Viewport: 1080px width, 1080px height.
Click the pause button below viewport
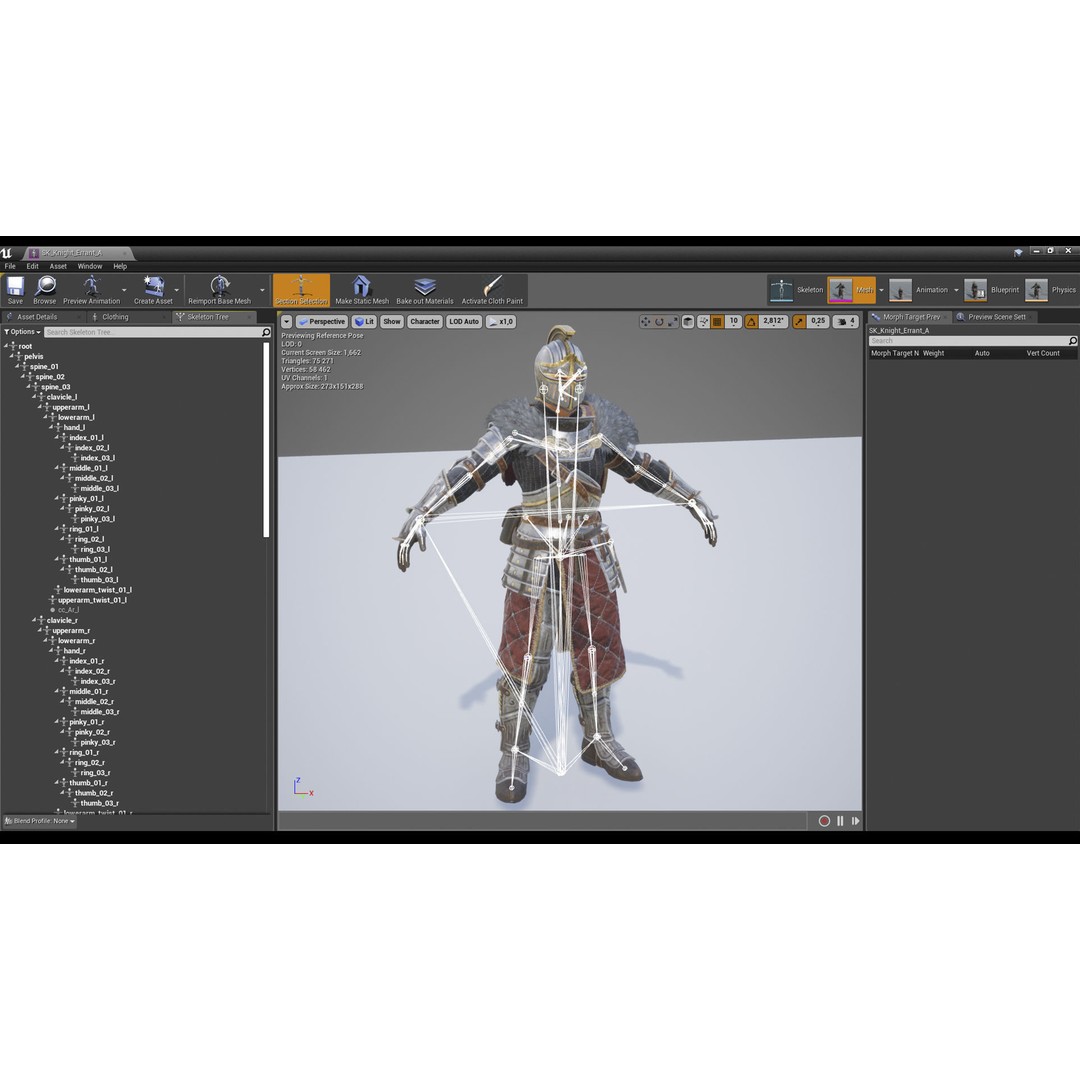[840, 821]
